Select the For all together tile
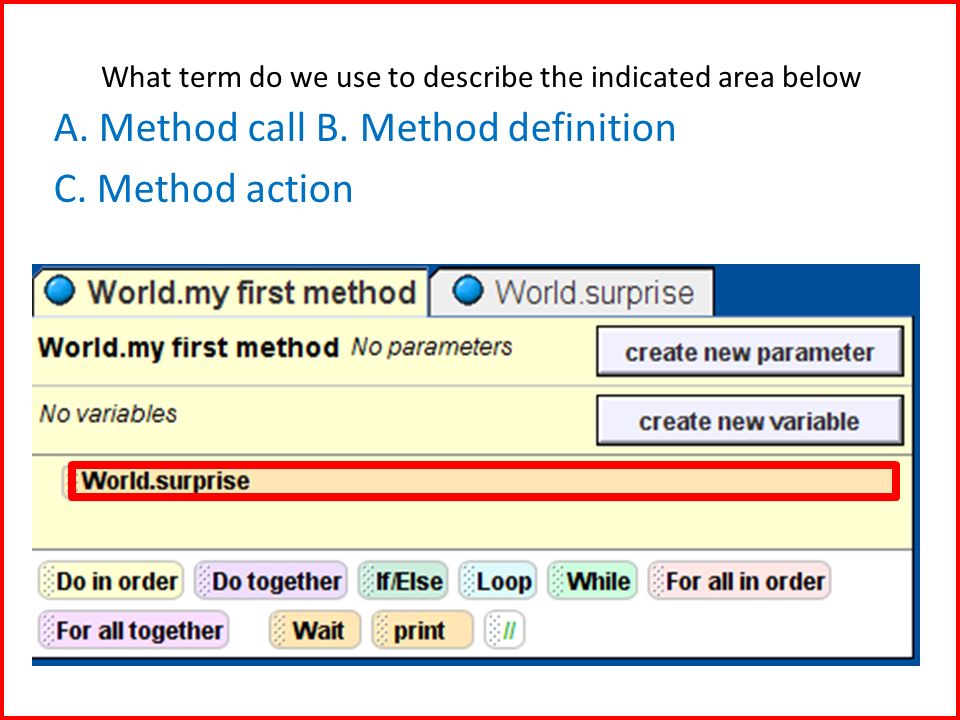Image resolution: width=960 pixels, height=720 pixels. point(133,630)
